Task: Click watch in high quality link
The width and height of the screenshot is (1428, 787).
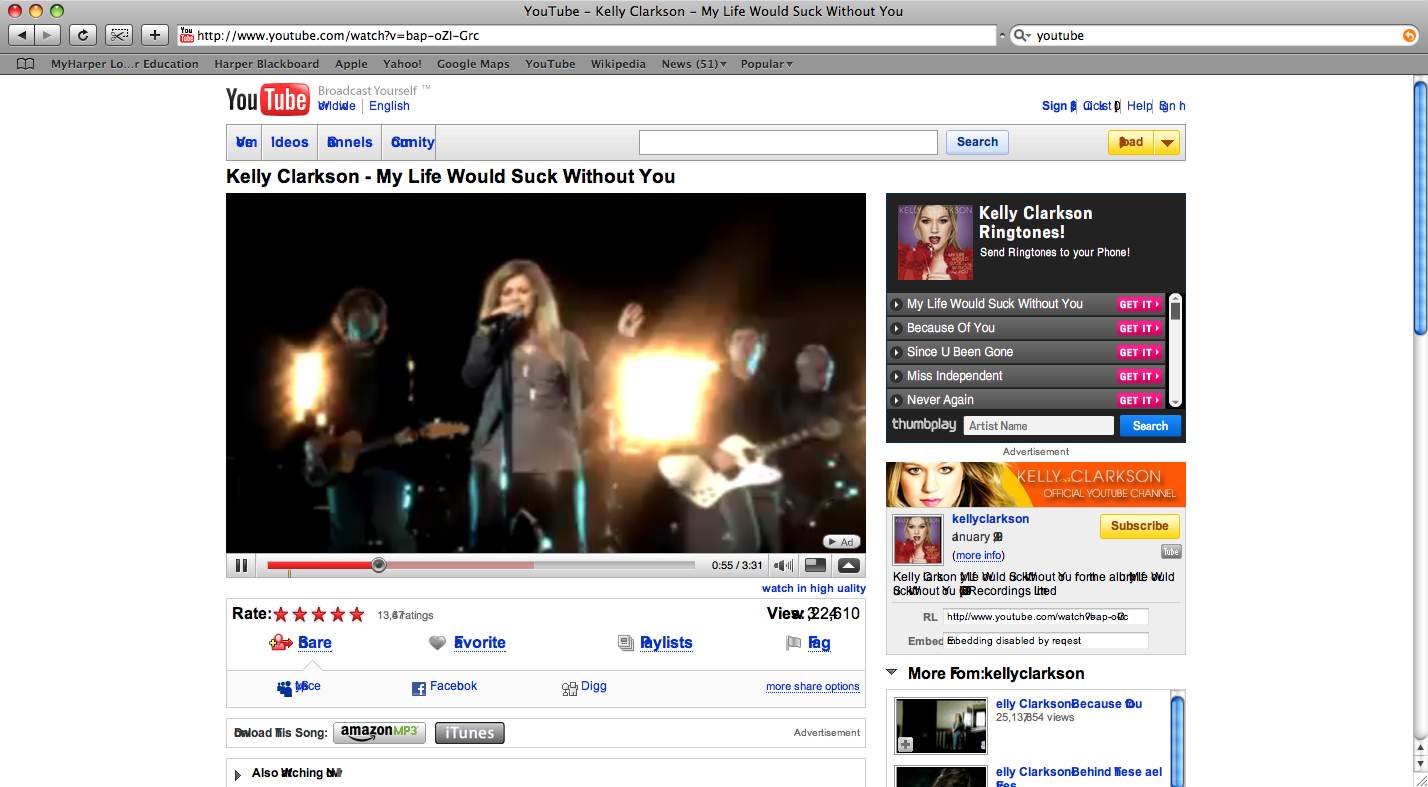Action: [x=814, y=588]
